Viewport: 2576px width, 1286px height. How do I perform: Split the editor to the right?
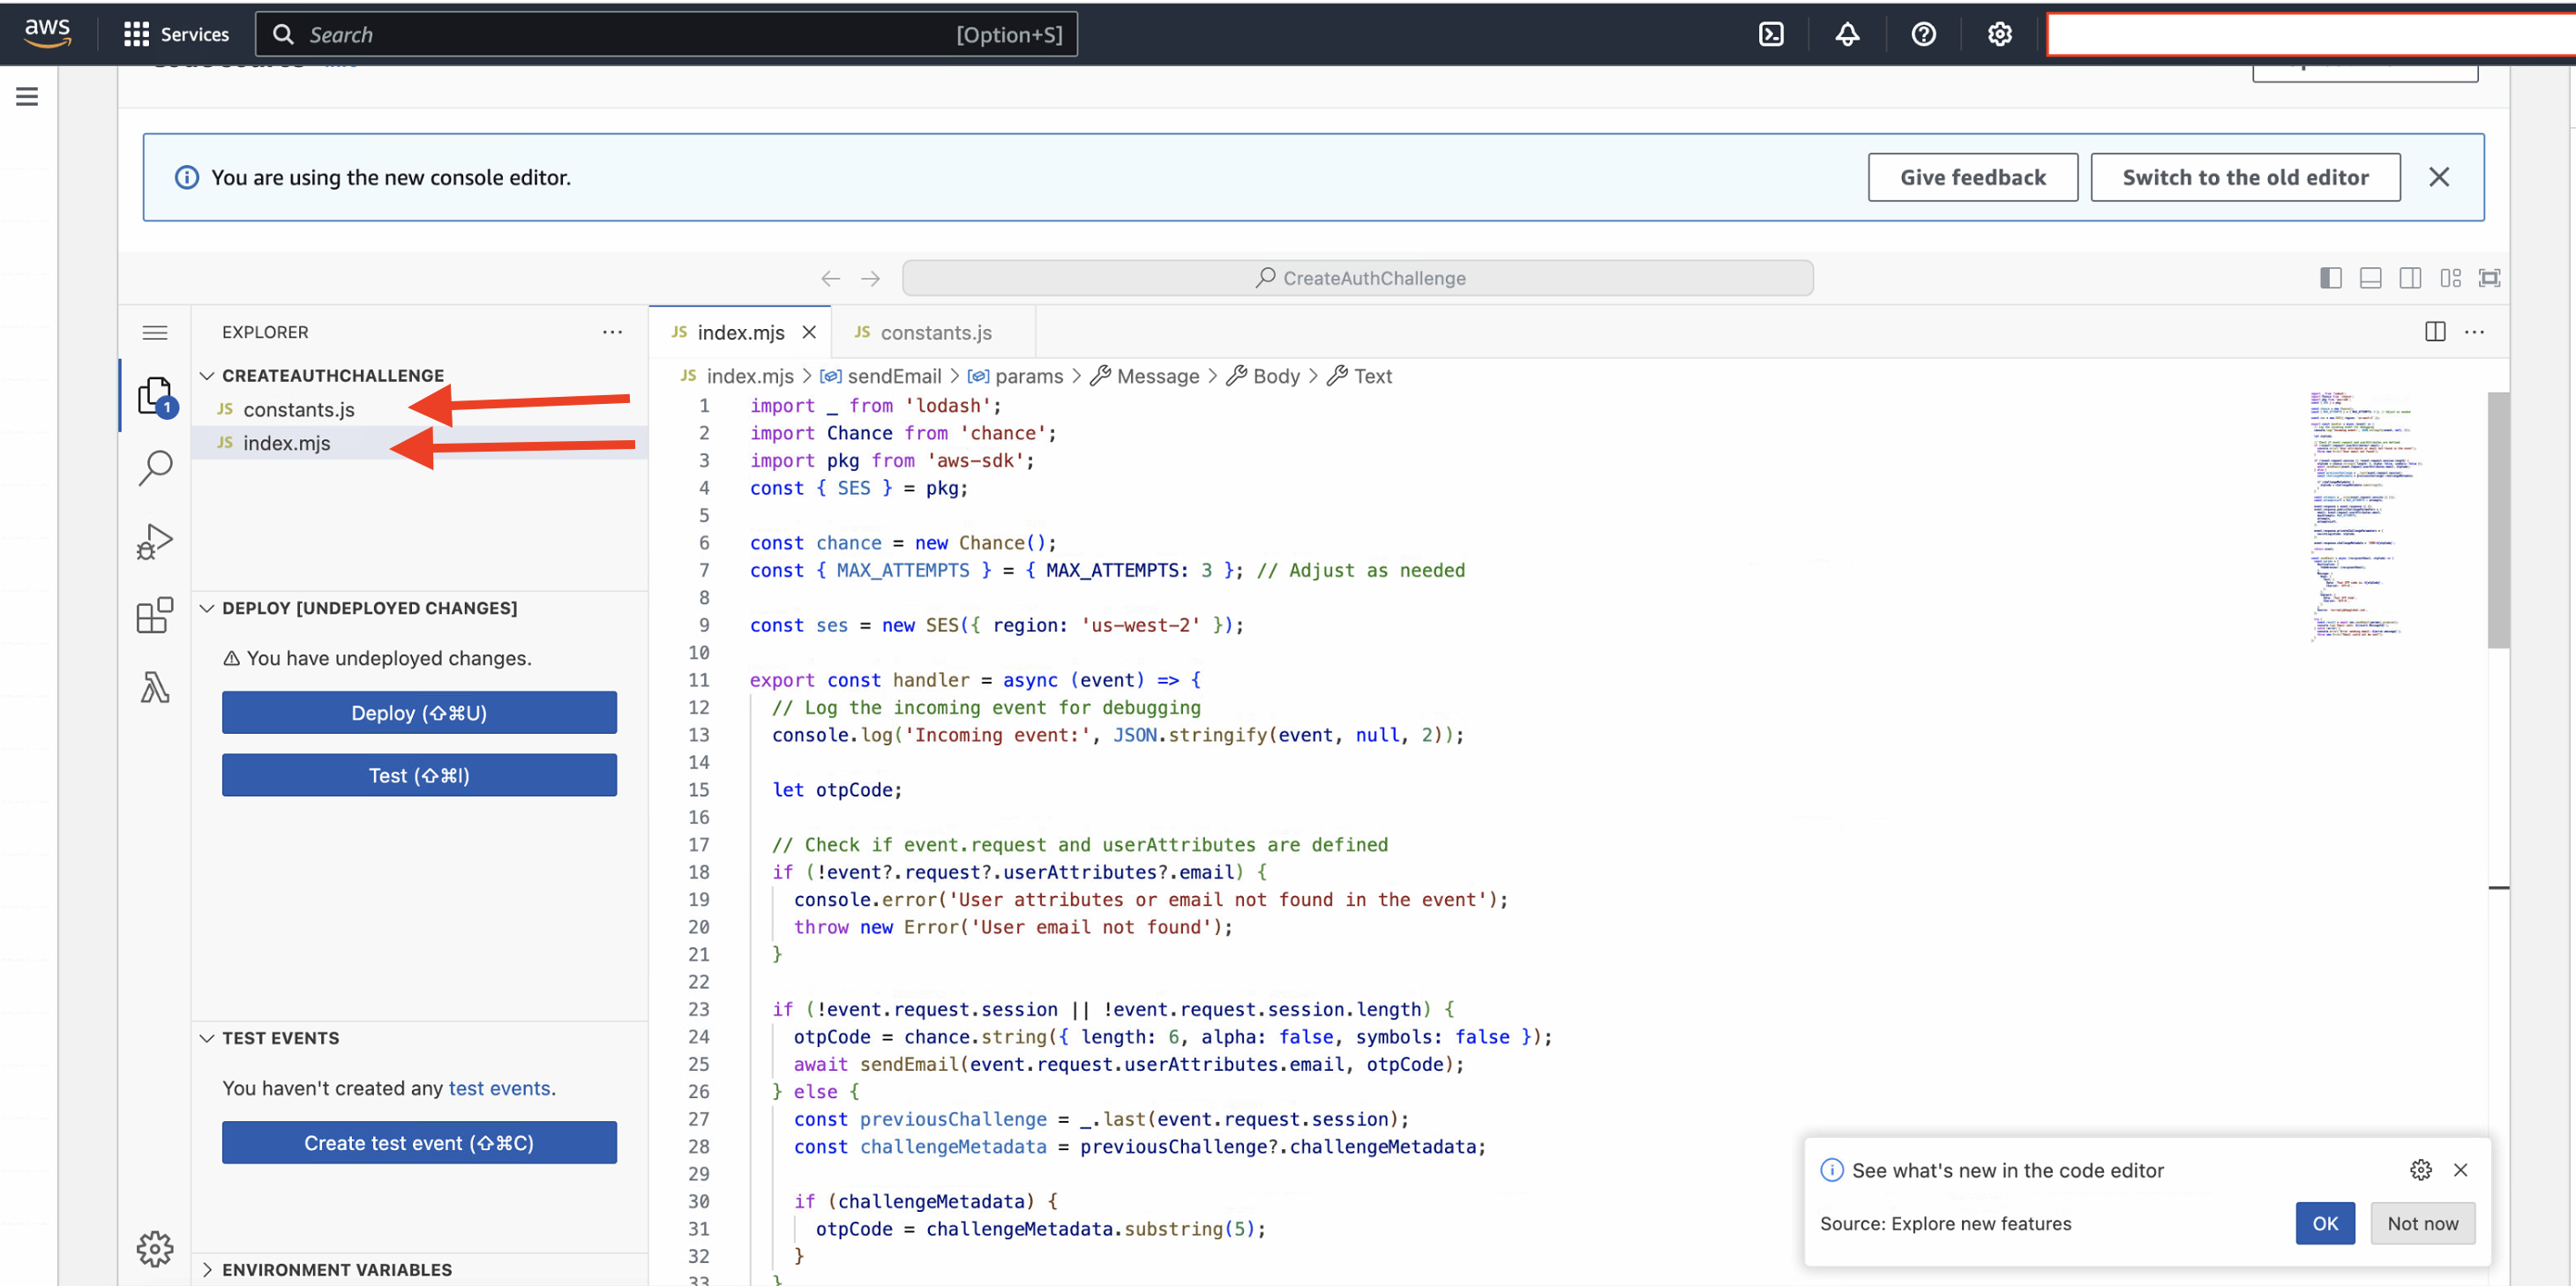[x=2435, y=332]
